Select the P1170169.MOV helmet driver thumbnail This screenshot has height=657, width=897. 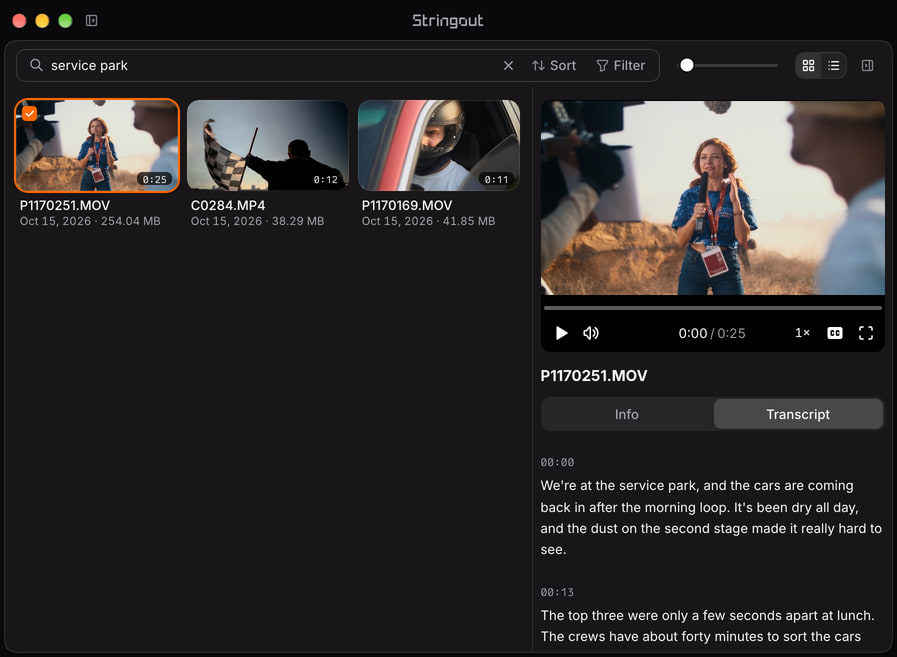[439, 145]
